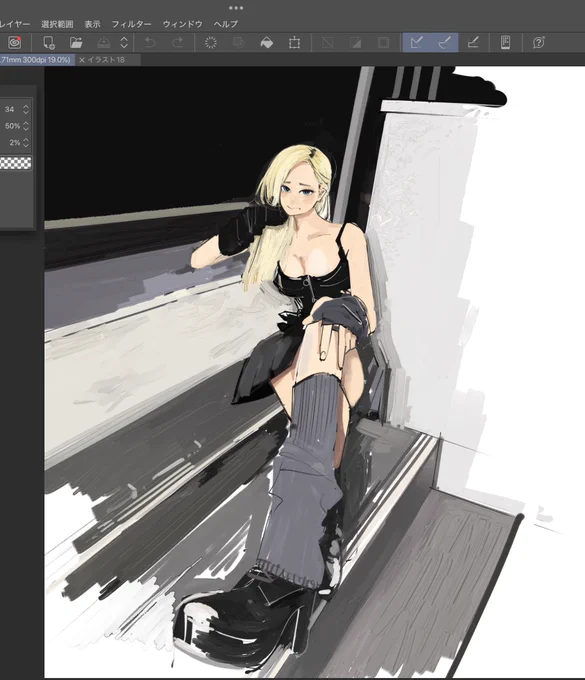Switch to the イラスト18 canvas tab
The width and height of the screenshot is (585, 680).
click(x=108, y=60)
